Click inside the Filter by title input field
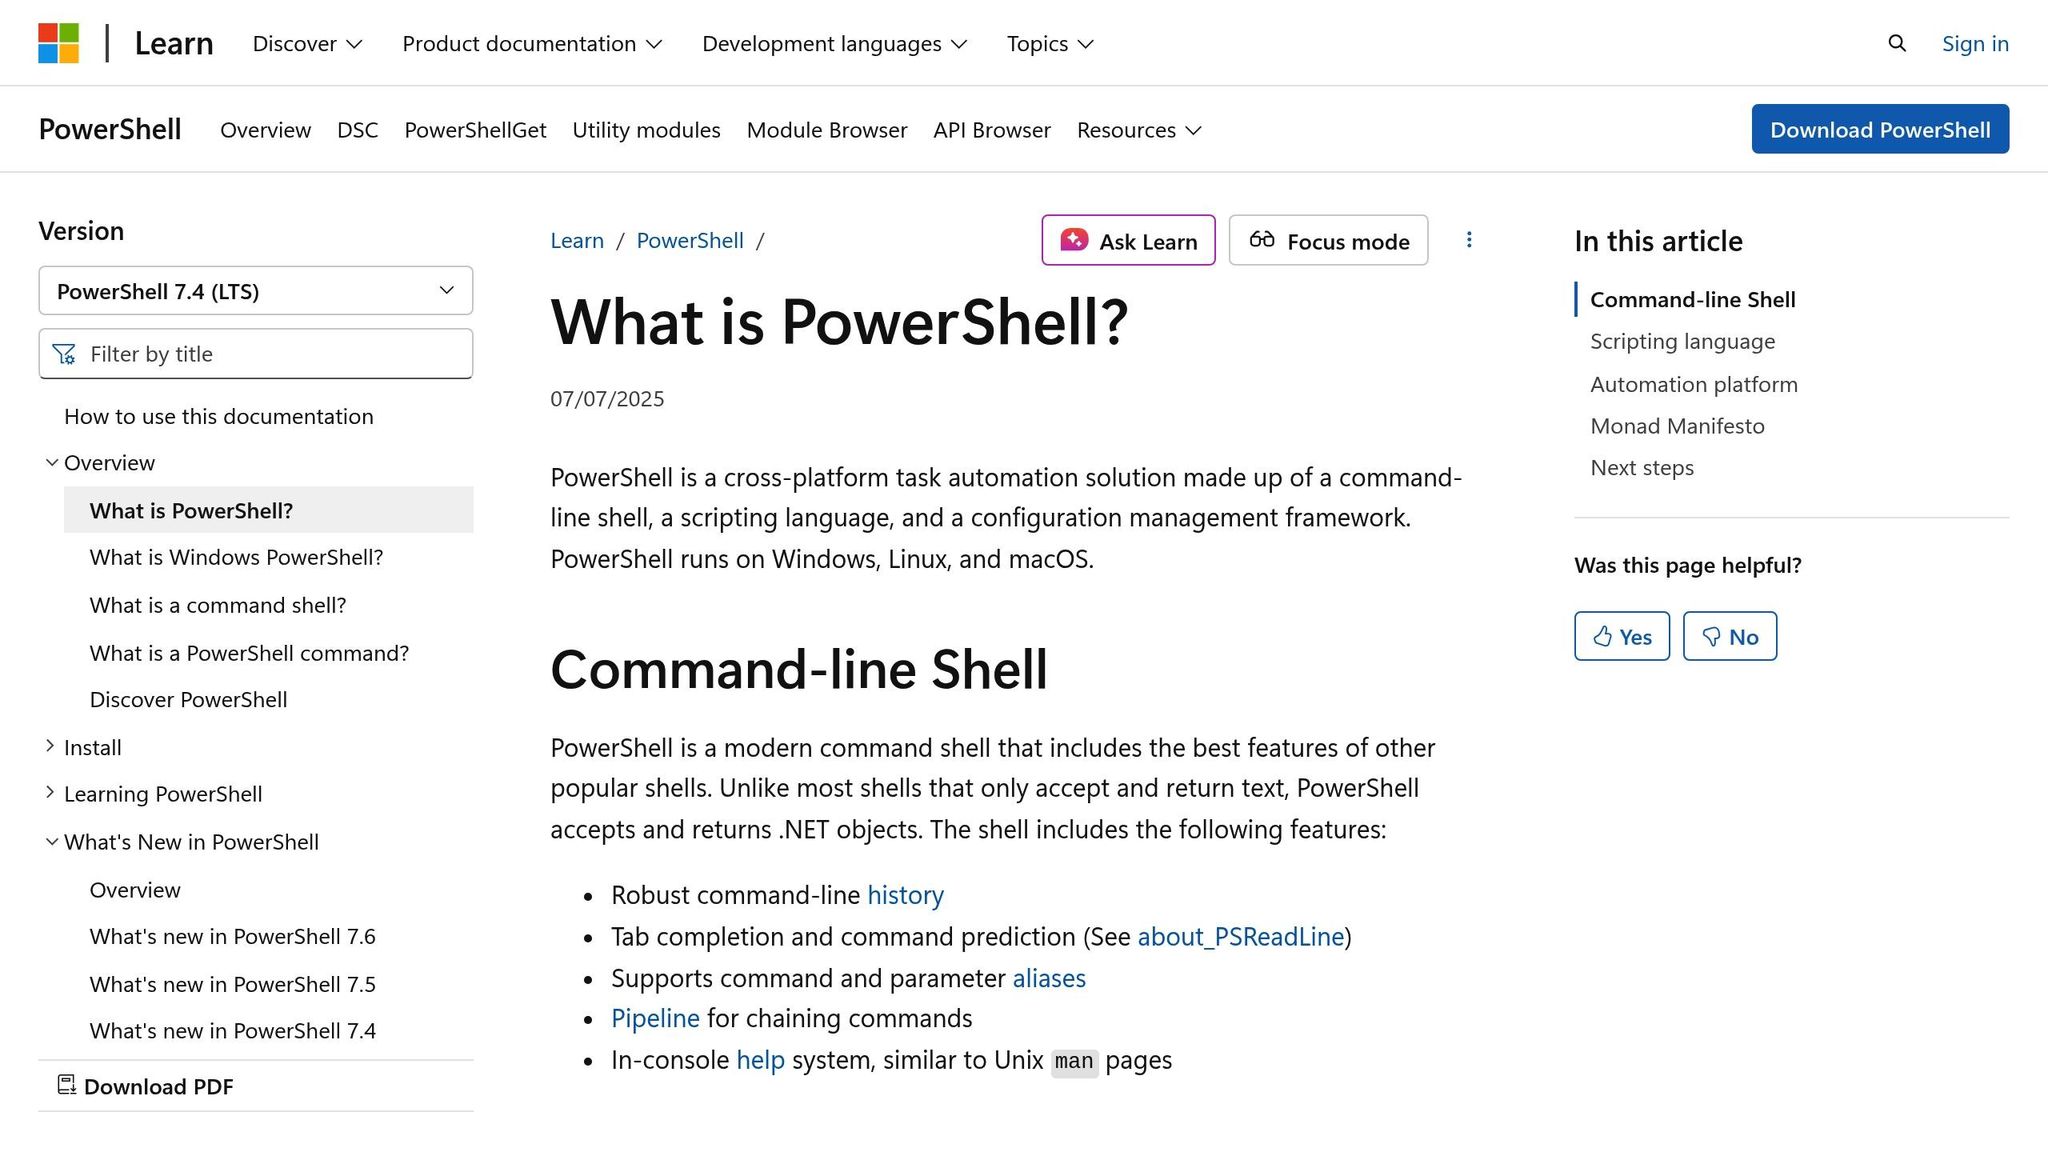 tap(255, 353)
